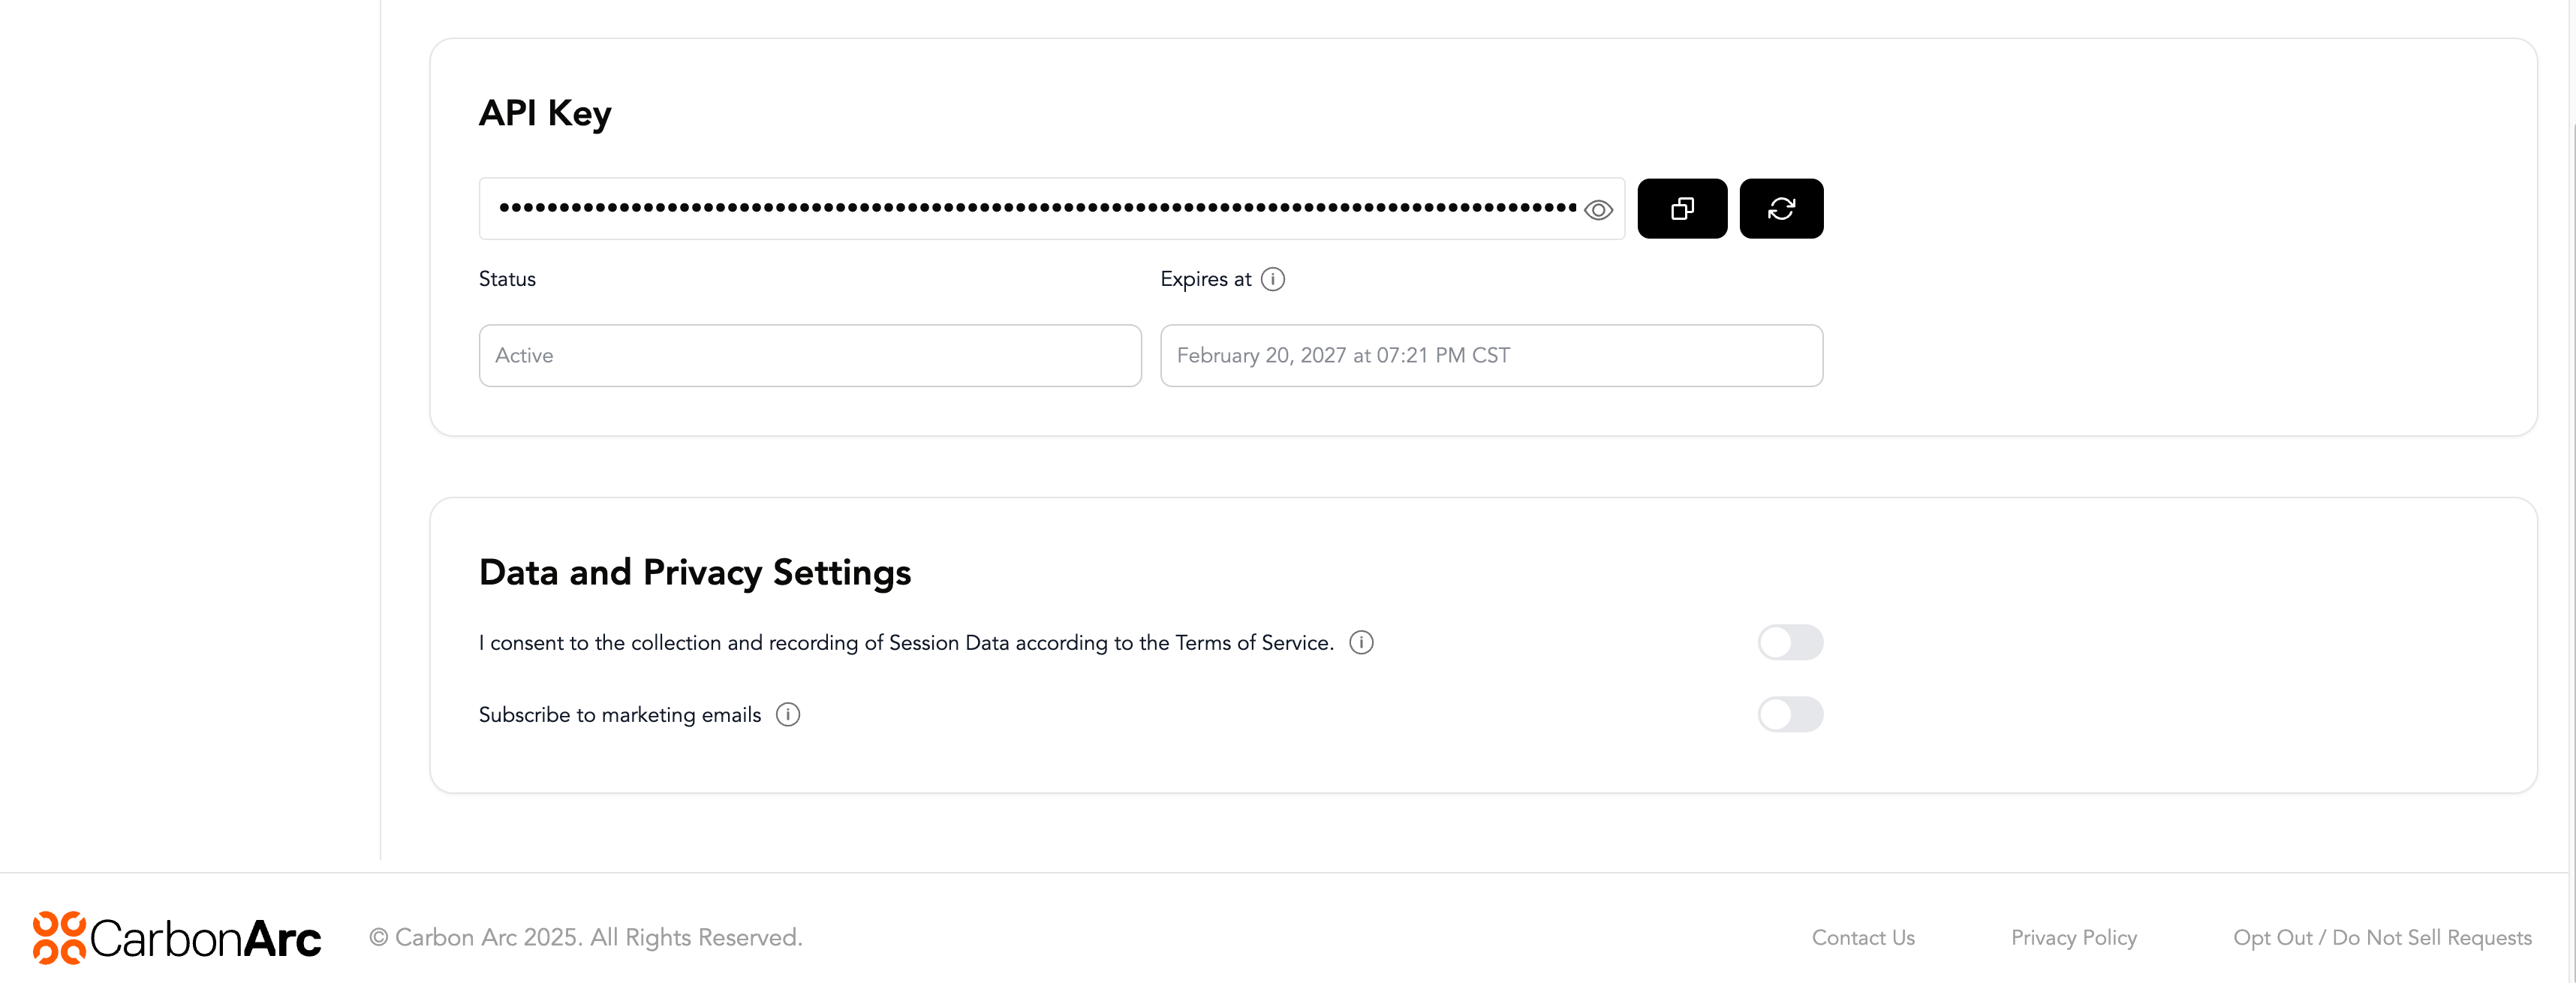
Task: Click Data and Privacy Settings heading
Action: [x=694, y=573]
